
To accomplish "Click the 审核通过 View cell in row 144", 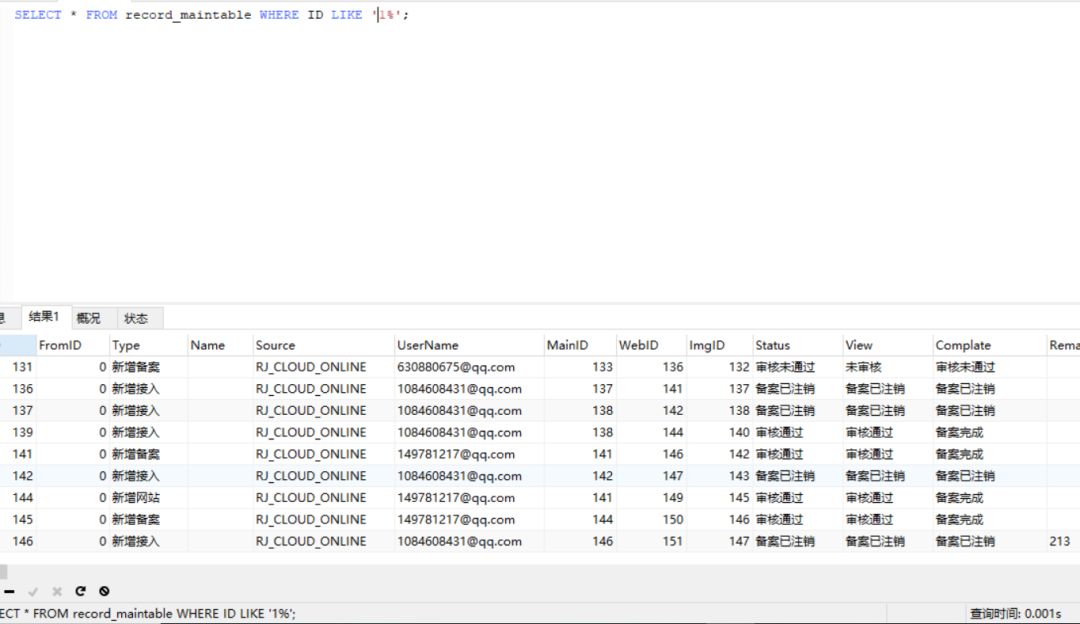I will coord(888,498).
